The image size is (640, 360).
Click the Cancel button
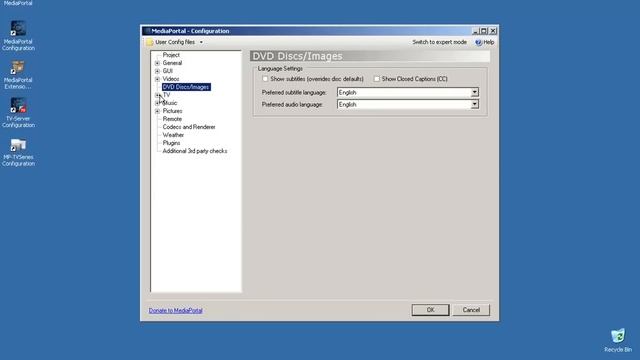coord(471,310)
